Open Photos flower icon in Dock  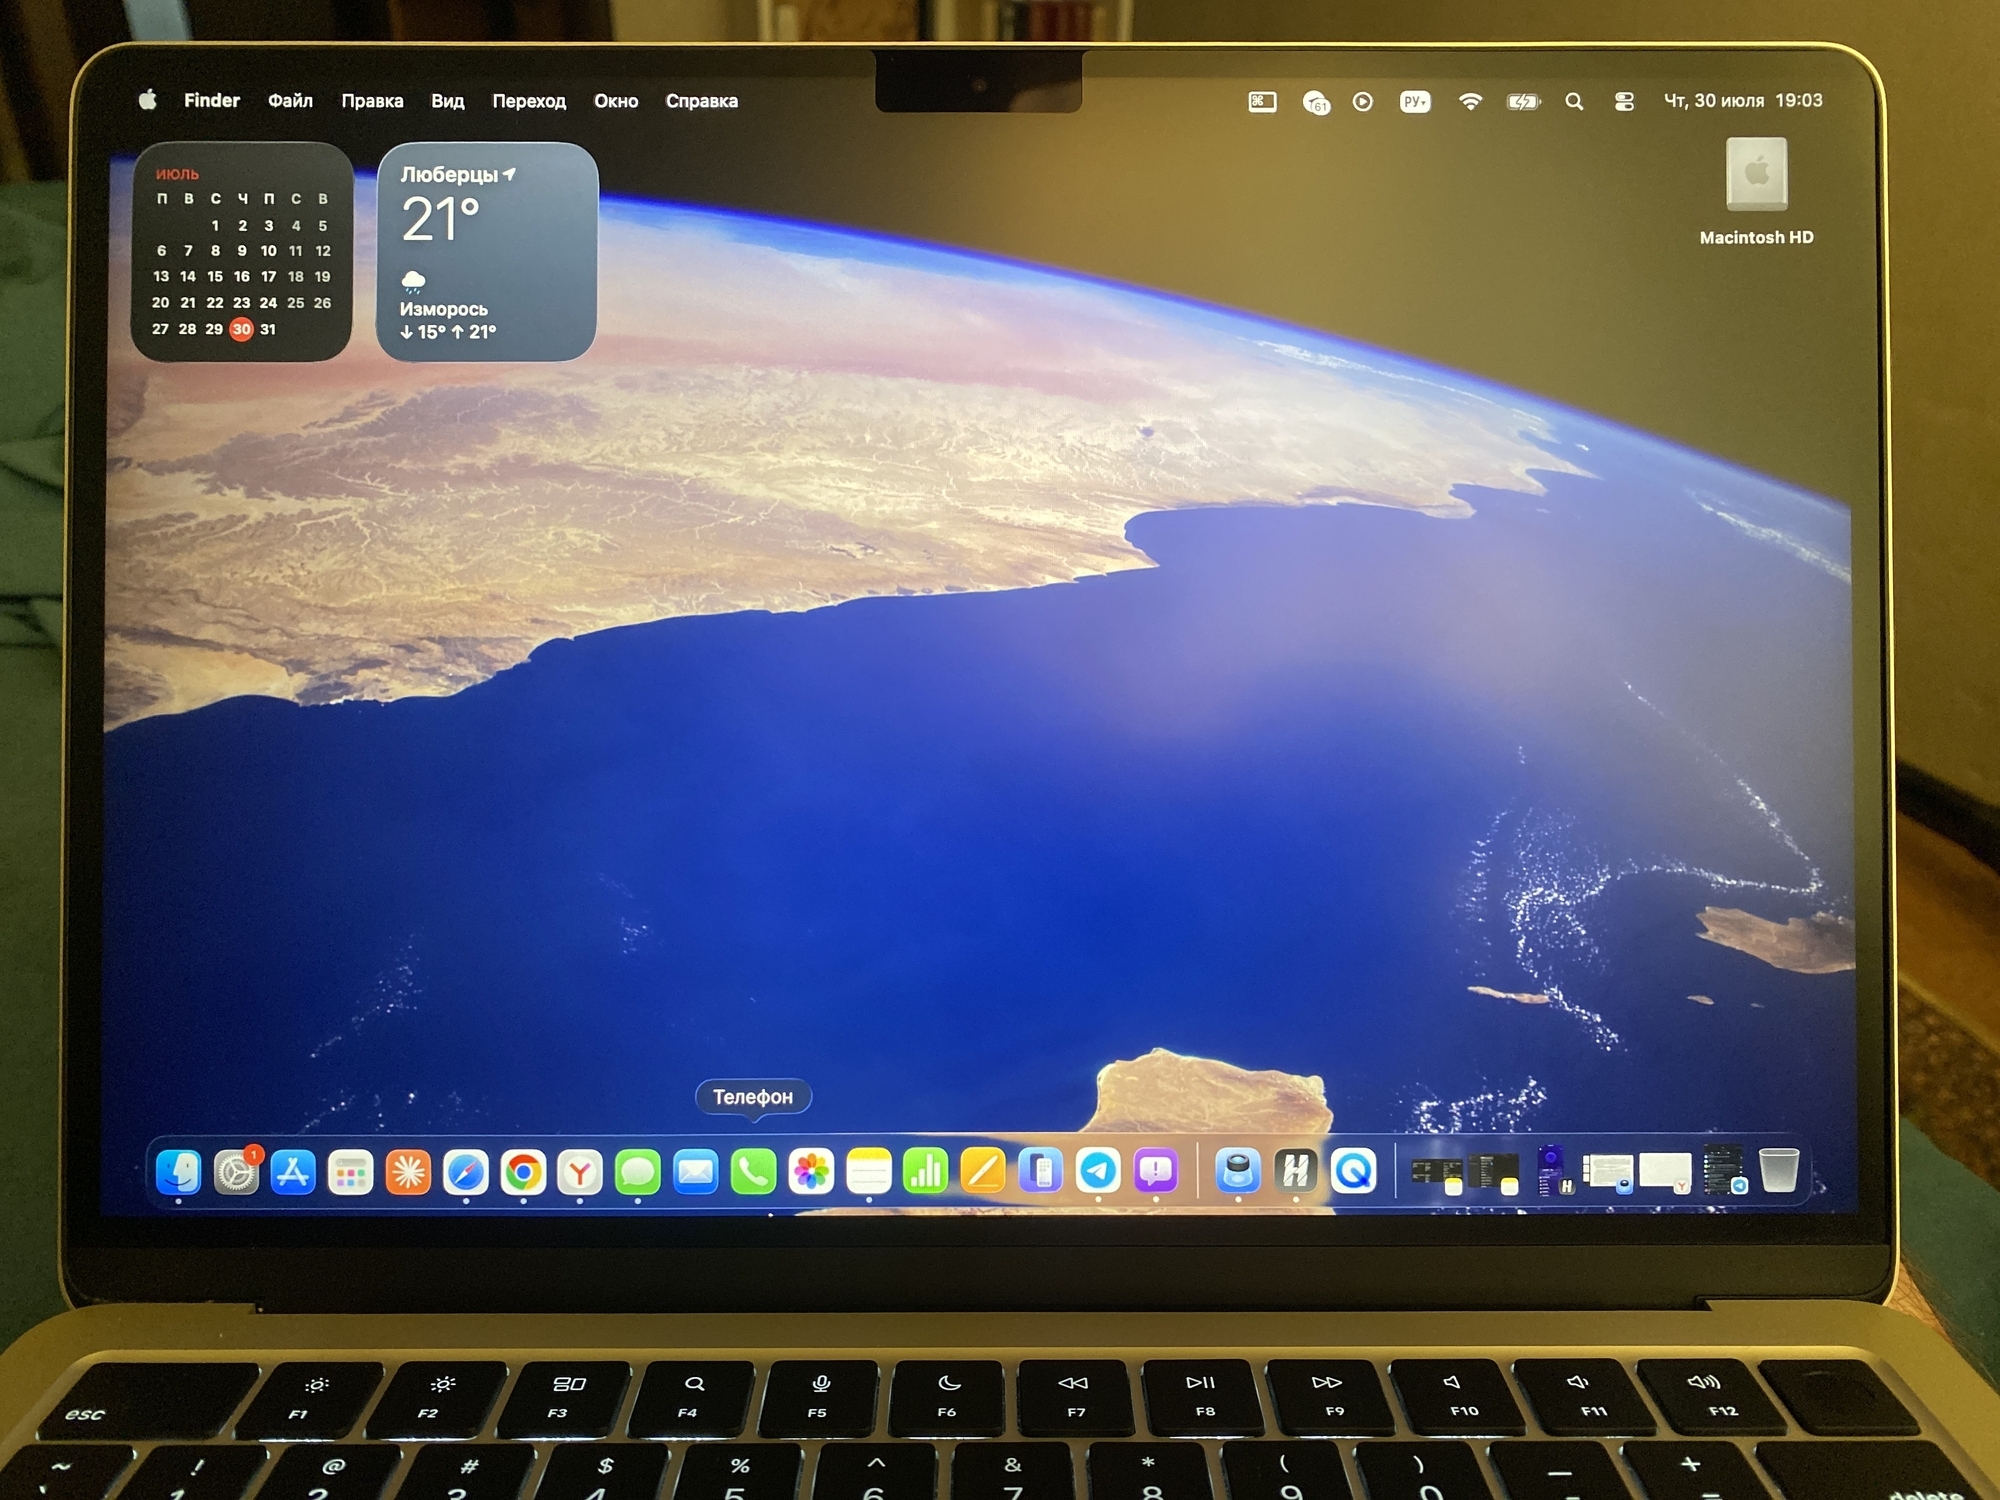pos(811,1171)
